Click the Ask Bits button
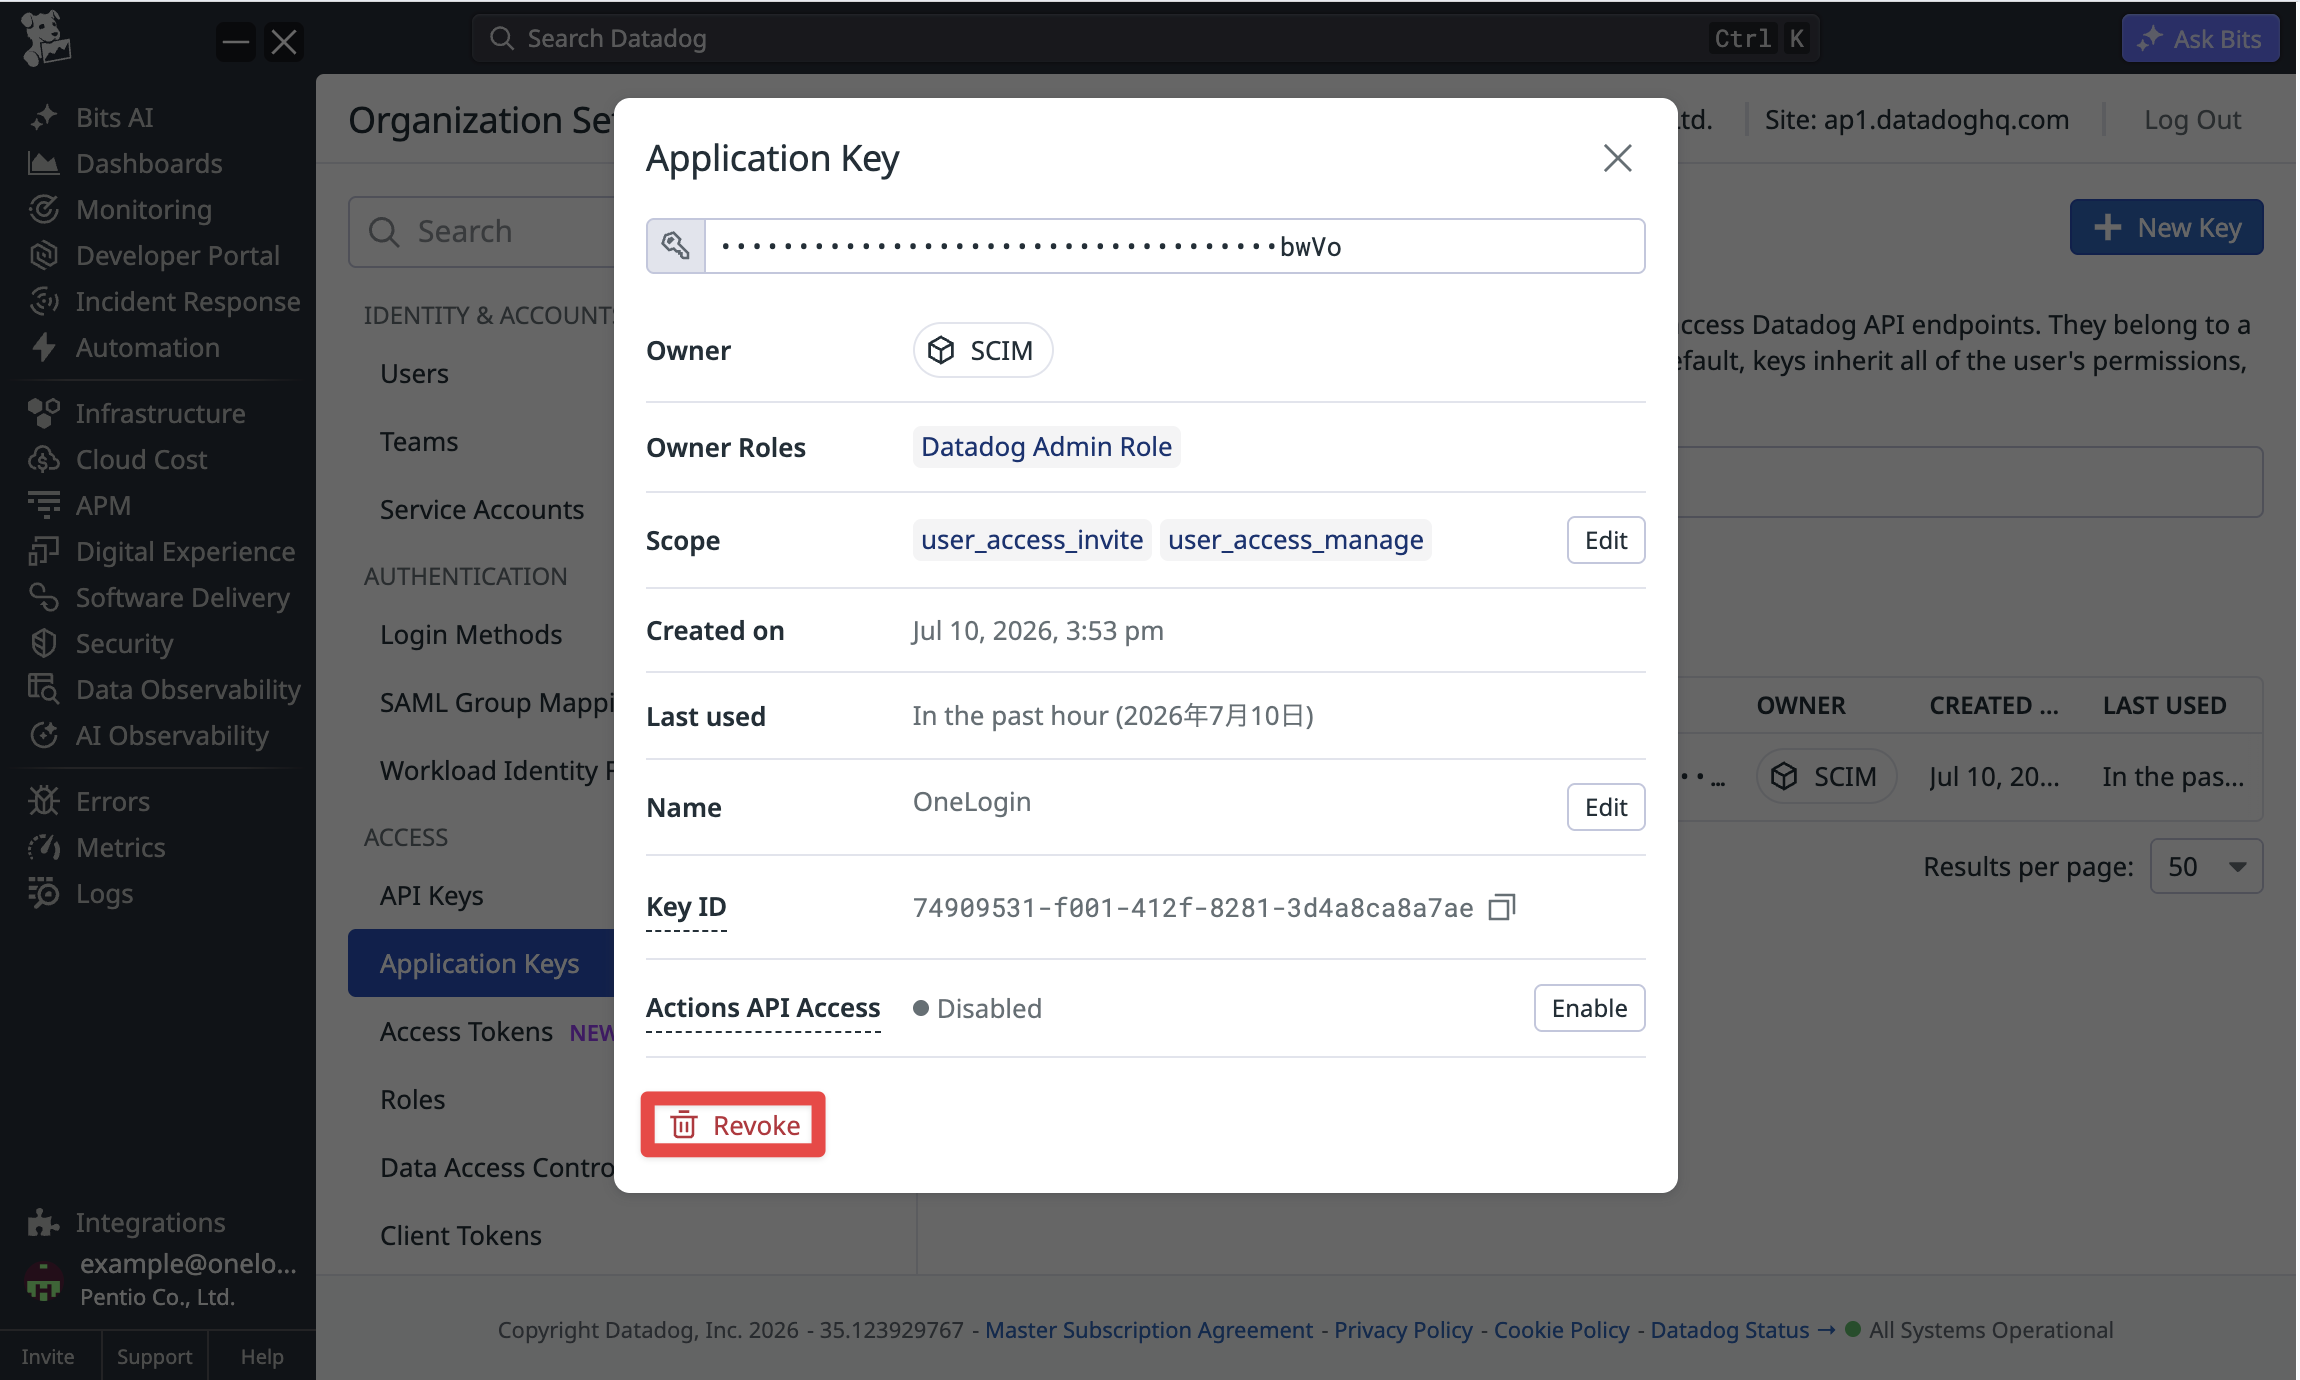This screenshot has height=1380, width=2300. pos(2200,38)
